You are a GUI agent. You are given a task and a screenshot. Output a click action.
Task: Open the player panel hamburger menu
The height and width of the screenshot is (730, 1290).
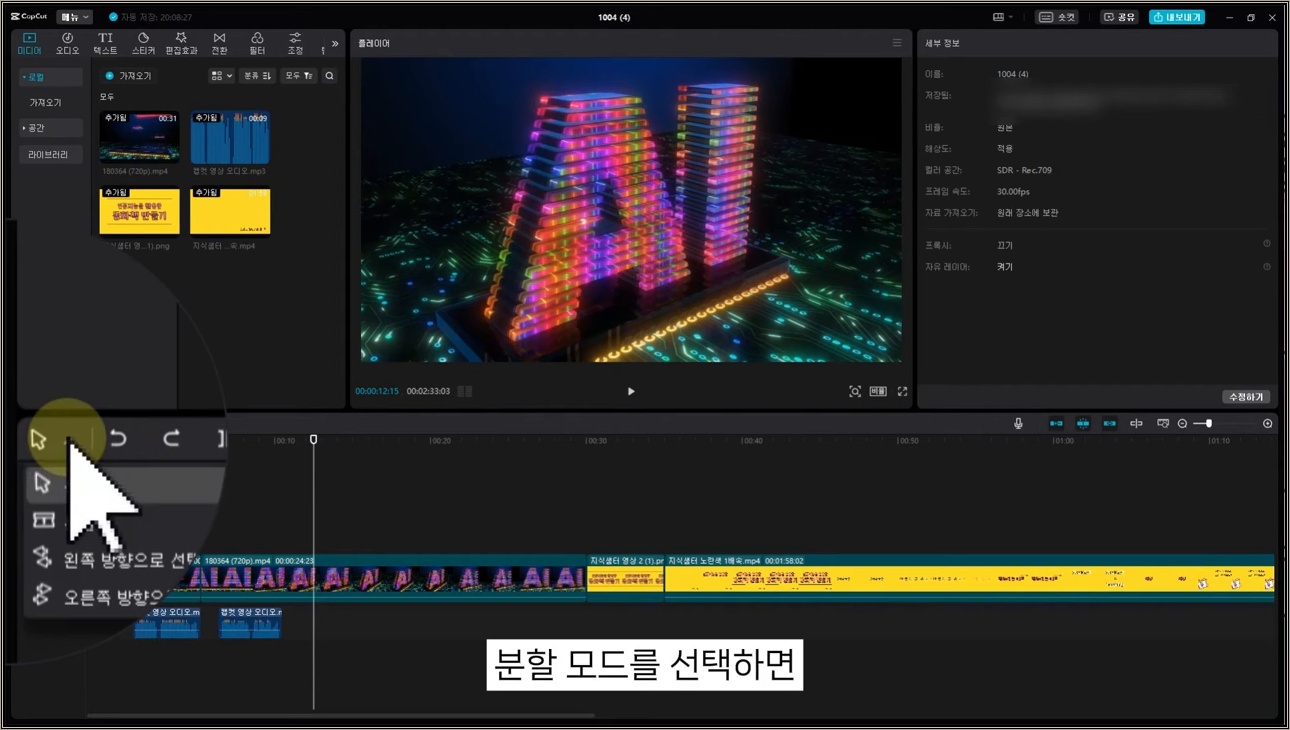point(897,43)
